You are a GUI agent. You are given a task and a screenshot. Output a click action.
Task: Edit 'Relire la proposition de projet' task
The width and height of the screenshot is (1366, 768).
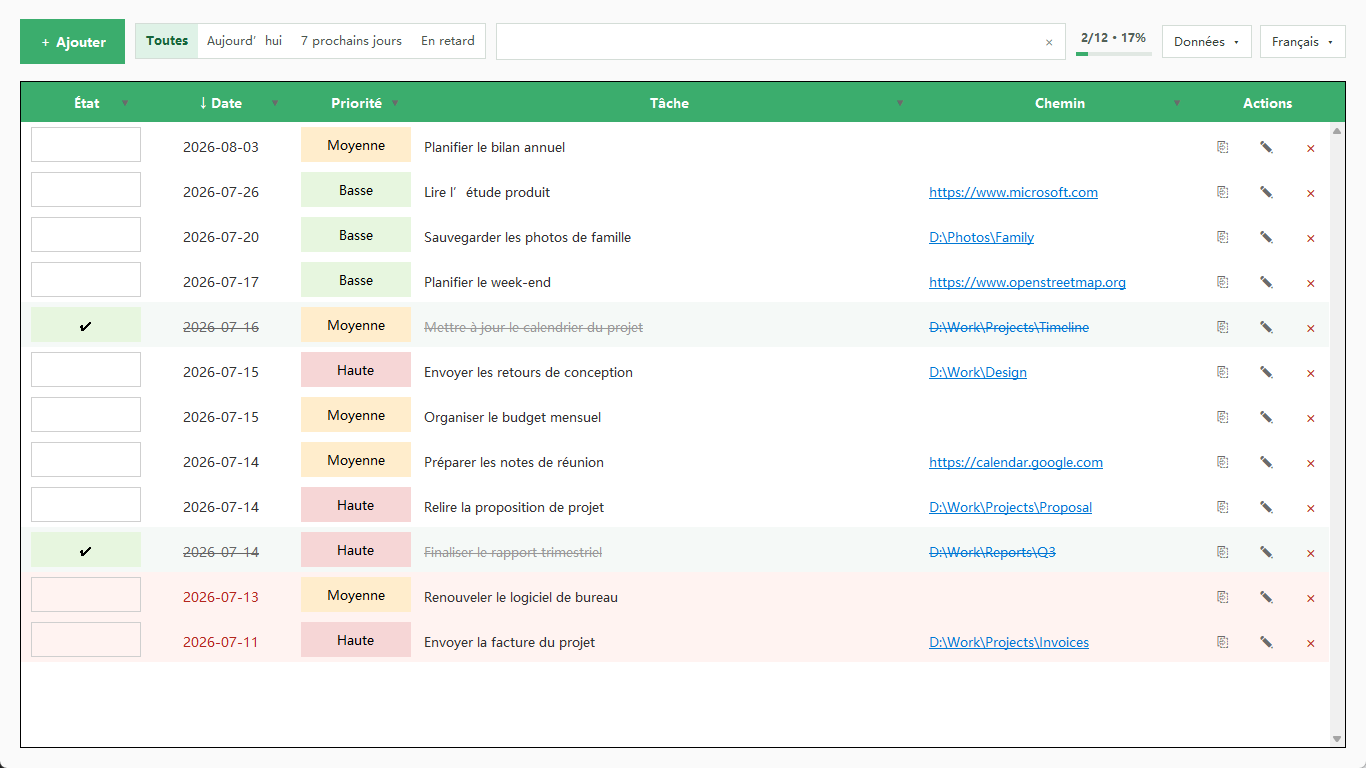1266,507
